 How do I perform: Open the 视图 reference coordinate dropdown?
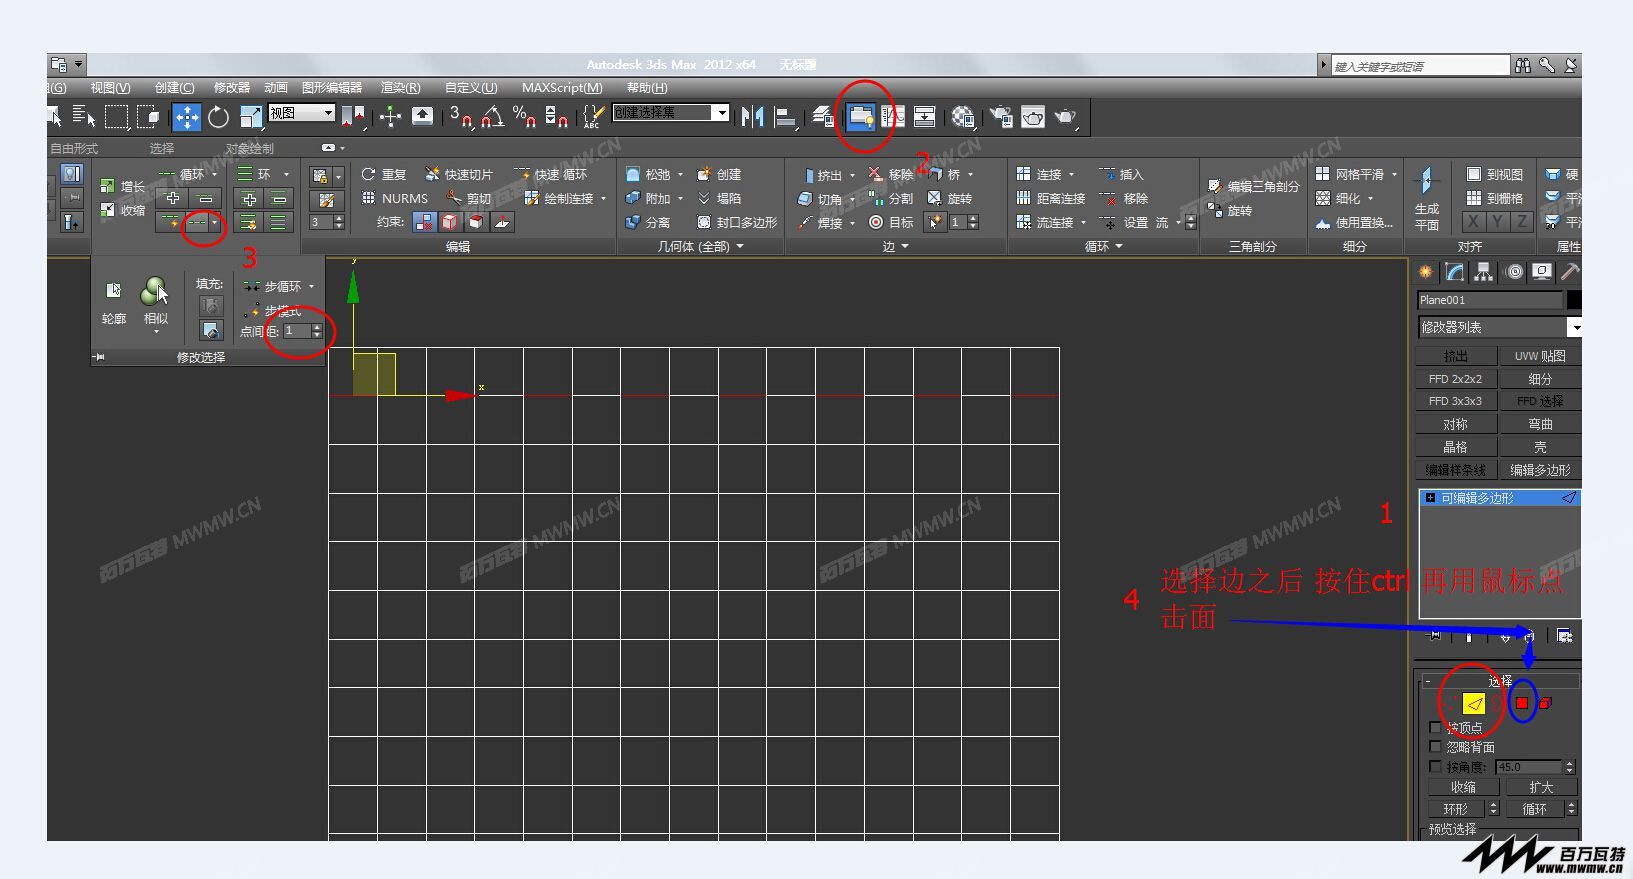pyautogui.click(x=302, y=113)
